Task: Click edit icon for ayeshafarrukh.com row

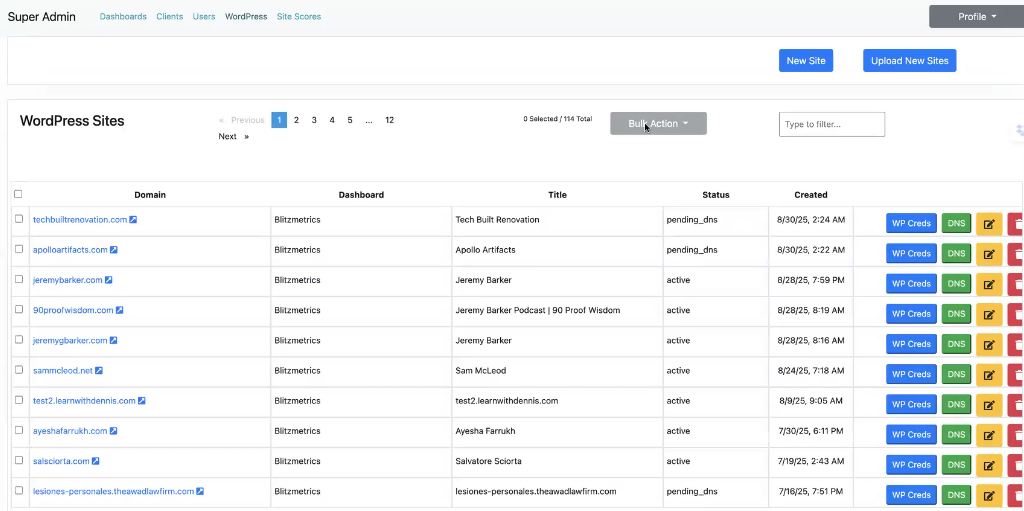Action: point(989,435)
